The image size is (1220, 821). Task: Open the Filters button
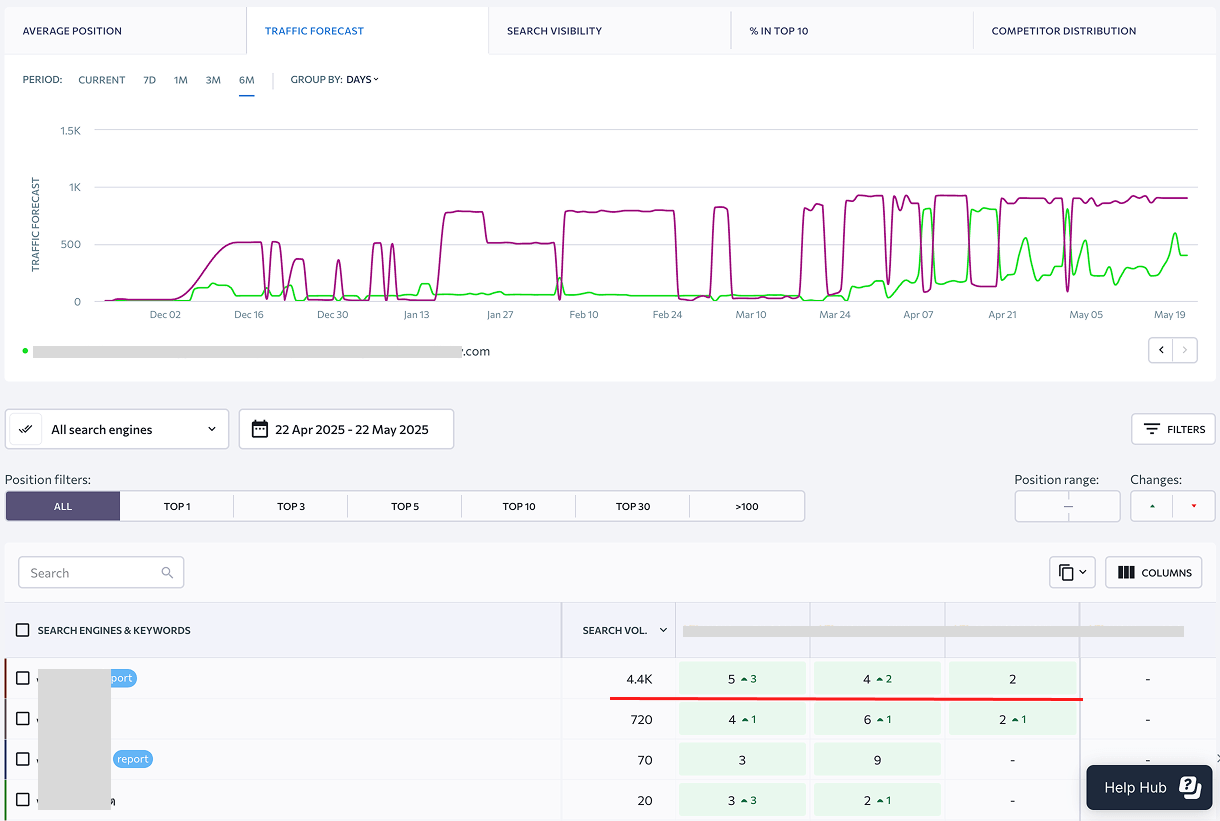[x=1173, y=429]
